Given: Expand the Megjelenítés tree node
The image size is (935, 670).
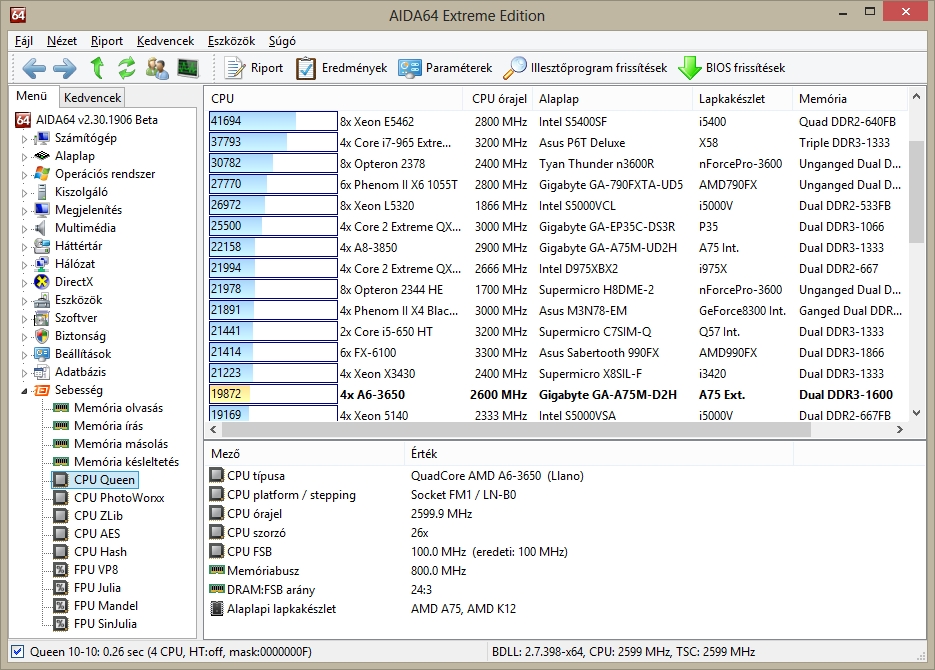Looking at the screenshot, I should coord(24,210).
